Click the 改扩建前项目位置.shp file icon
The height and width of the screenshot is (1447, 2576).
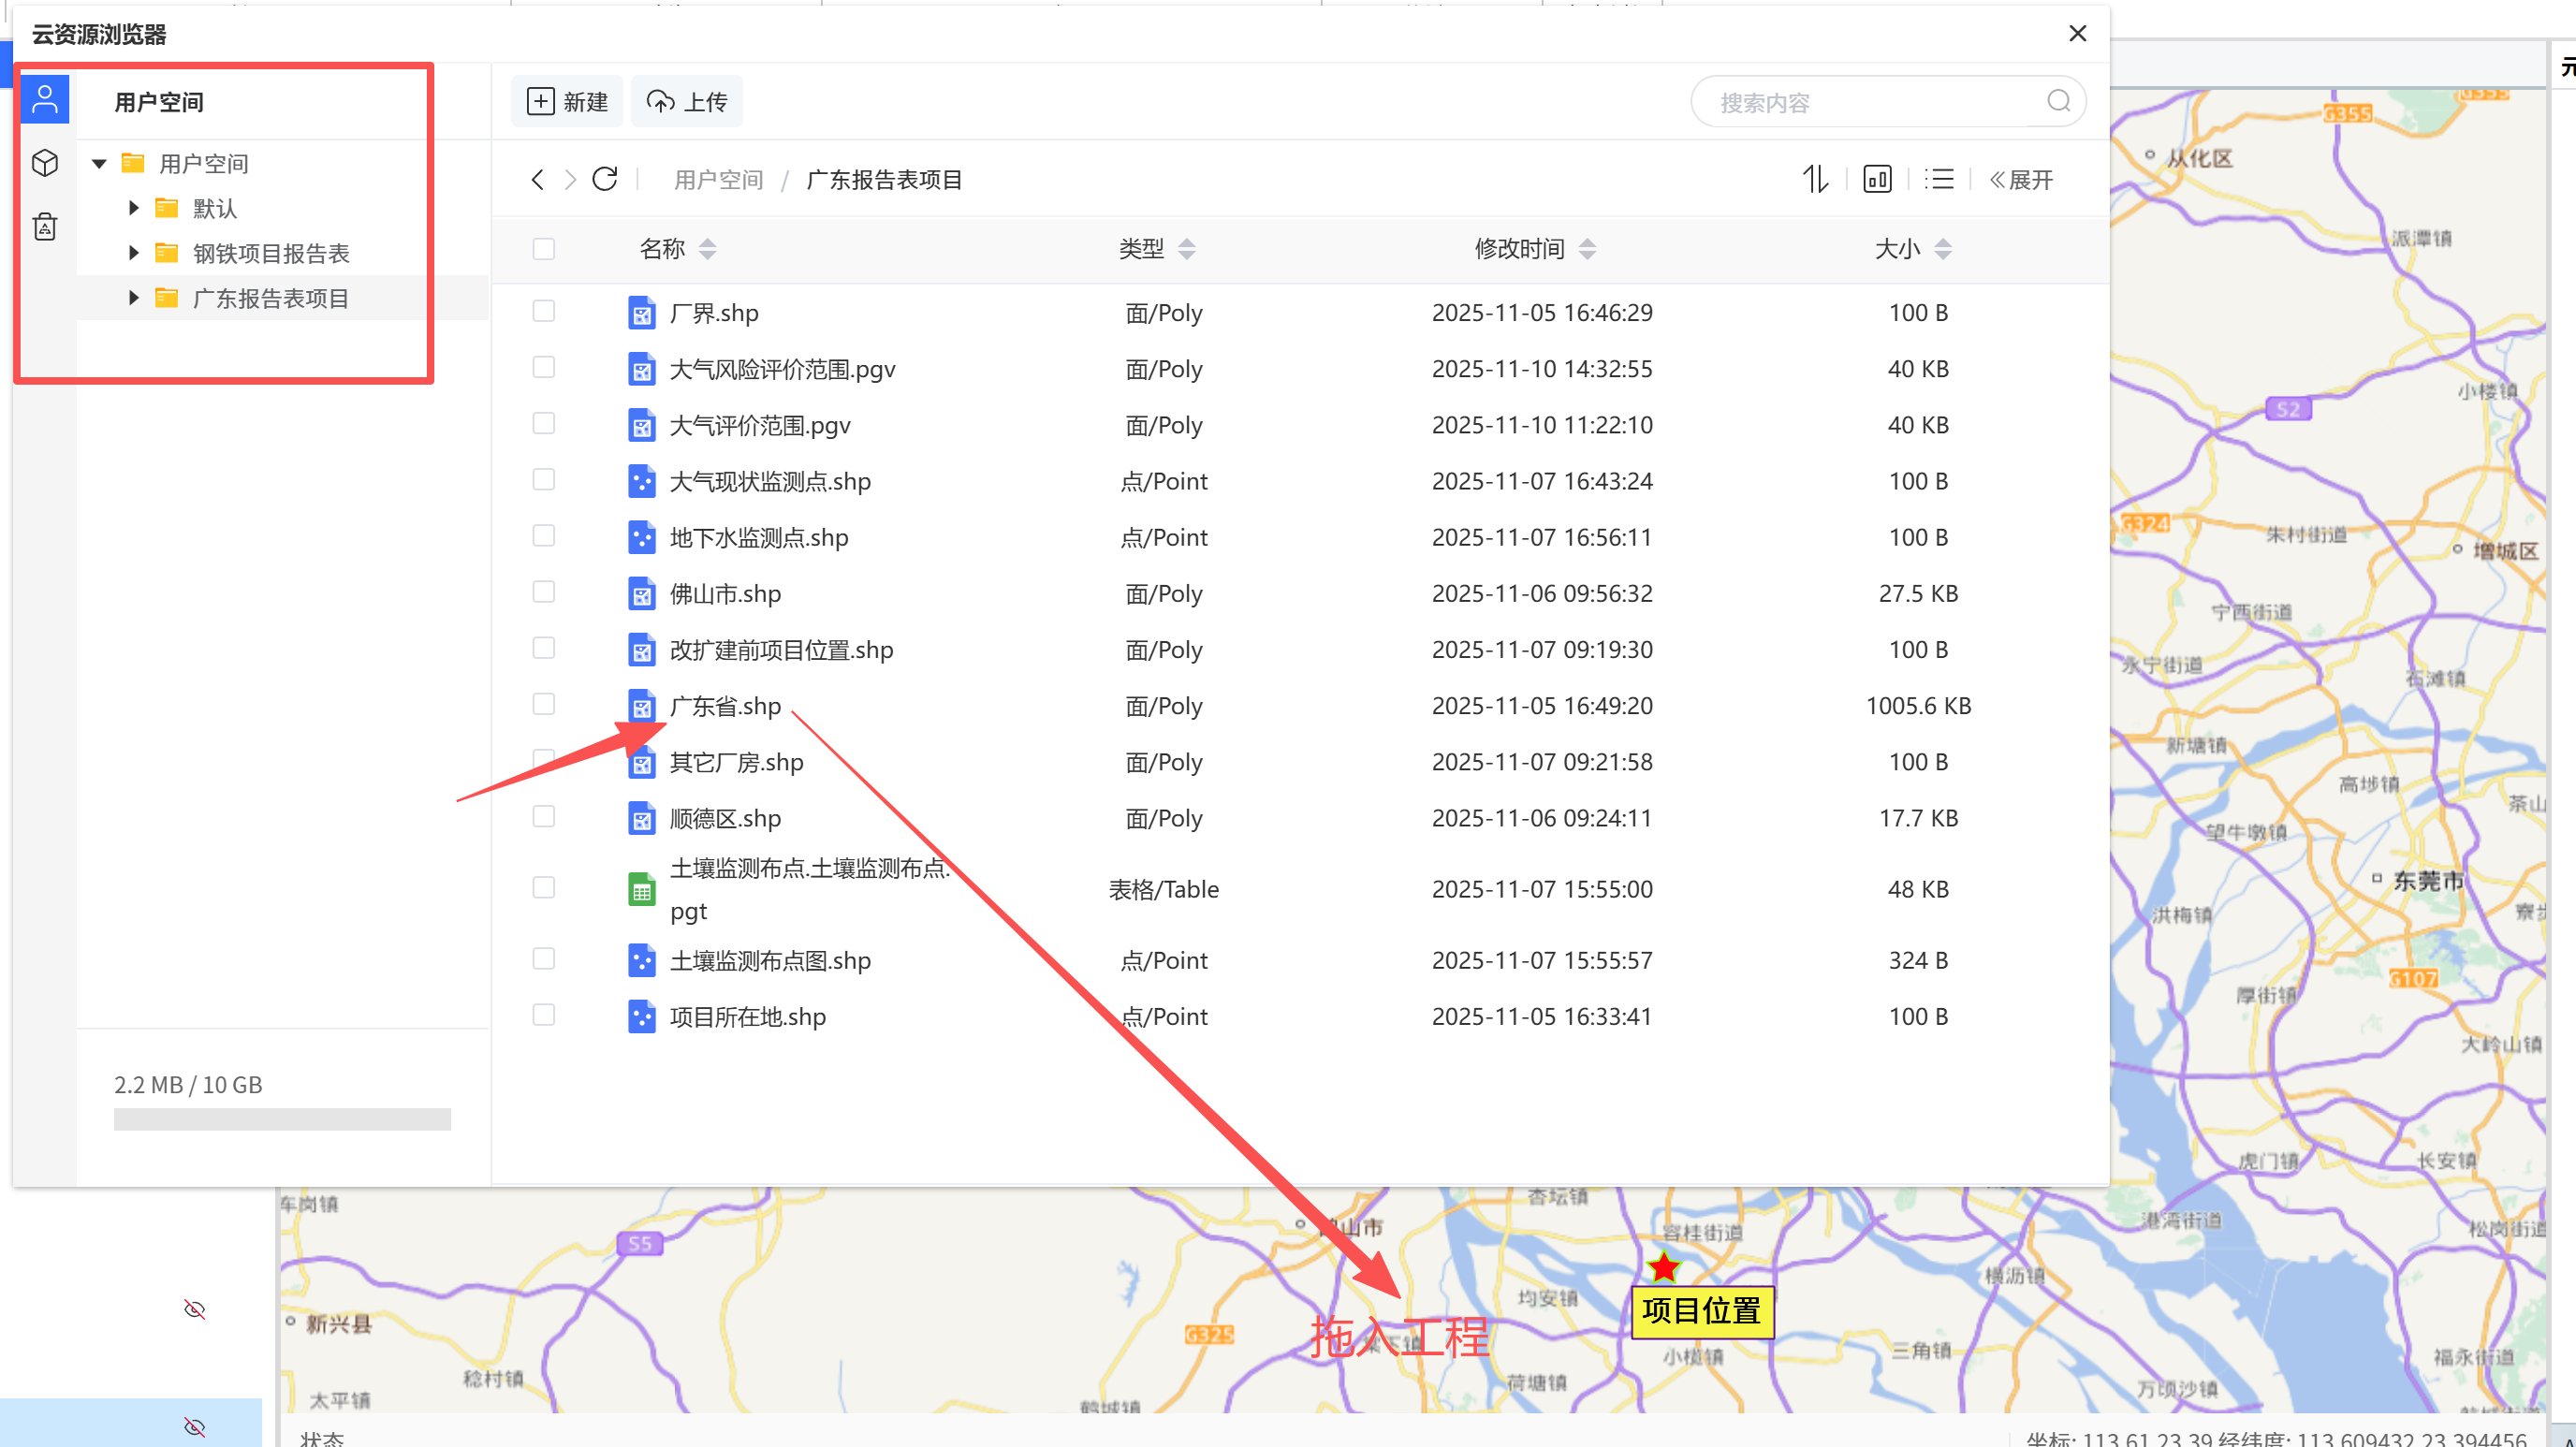click(x=642, y=650)
